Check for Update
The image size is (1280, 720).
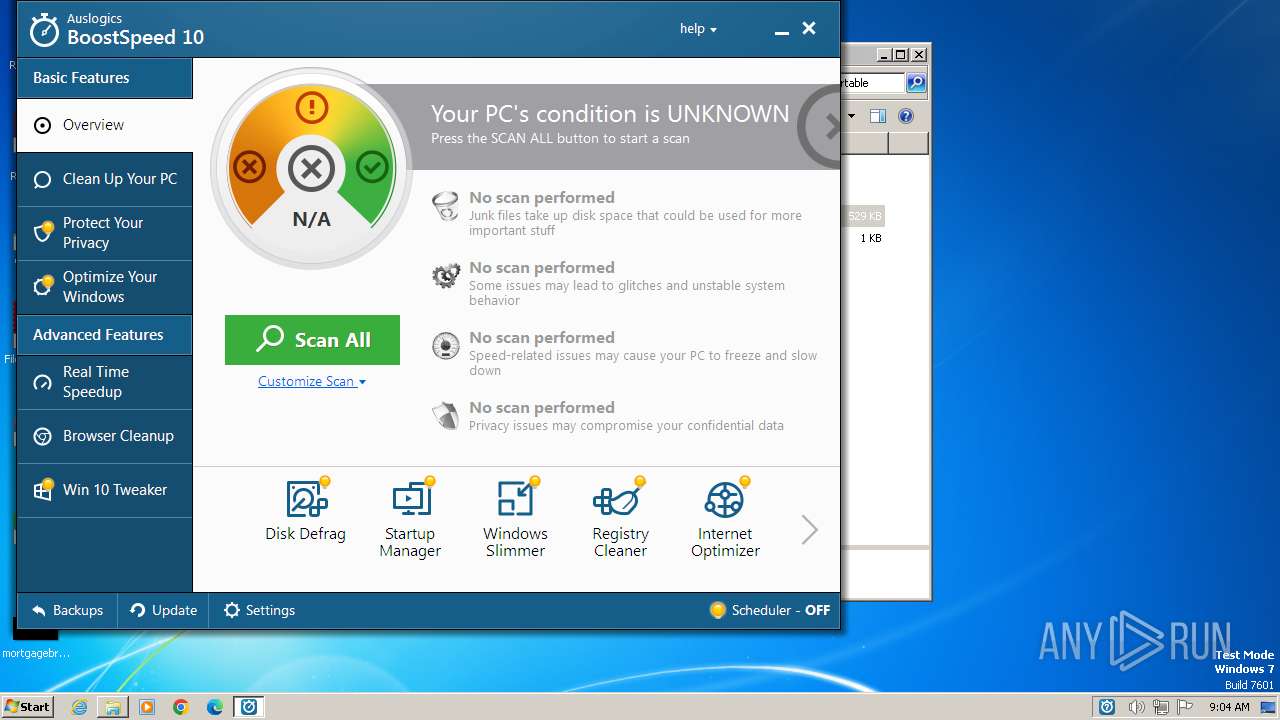164,610
